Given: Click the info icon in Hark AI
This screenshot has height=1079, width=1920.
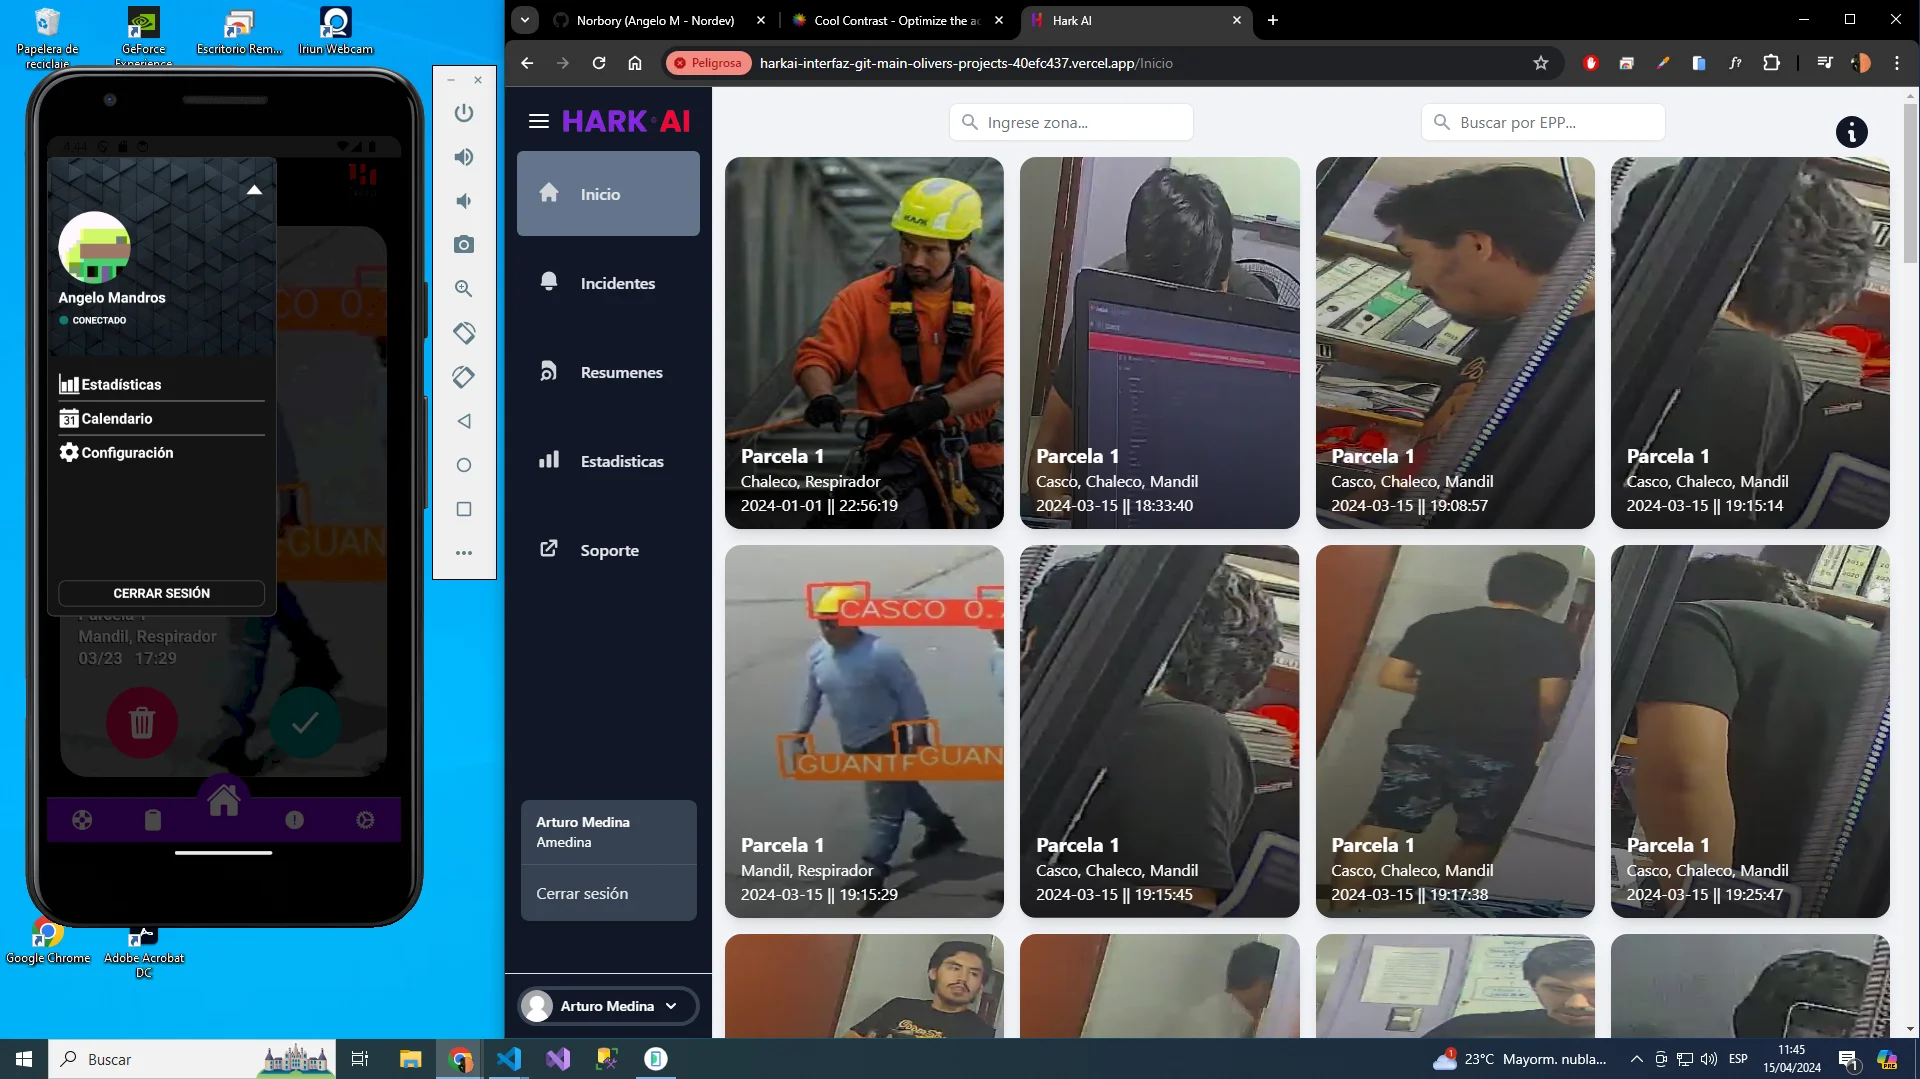Looking at the screenshot, I should point(1851,132).
